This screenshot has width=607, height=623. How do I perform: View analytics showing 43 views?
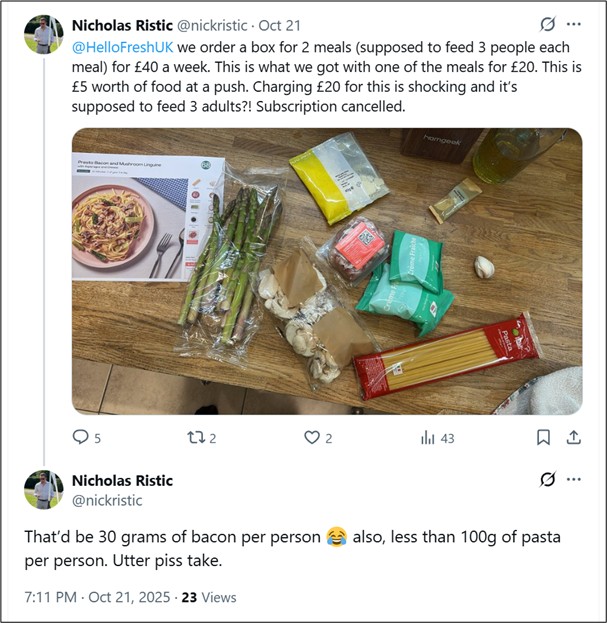[437, 437]
